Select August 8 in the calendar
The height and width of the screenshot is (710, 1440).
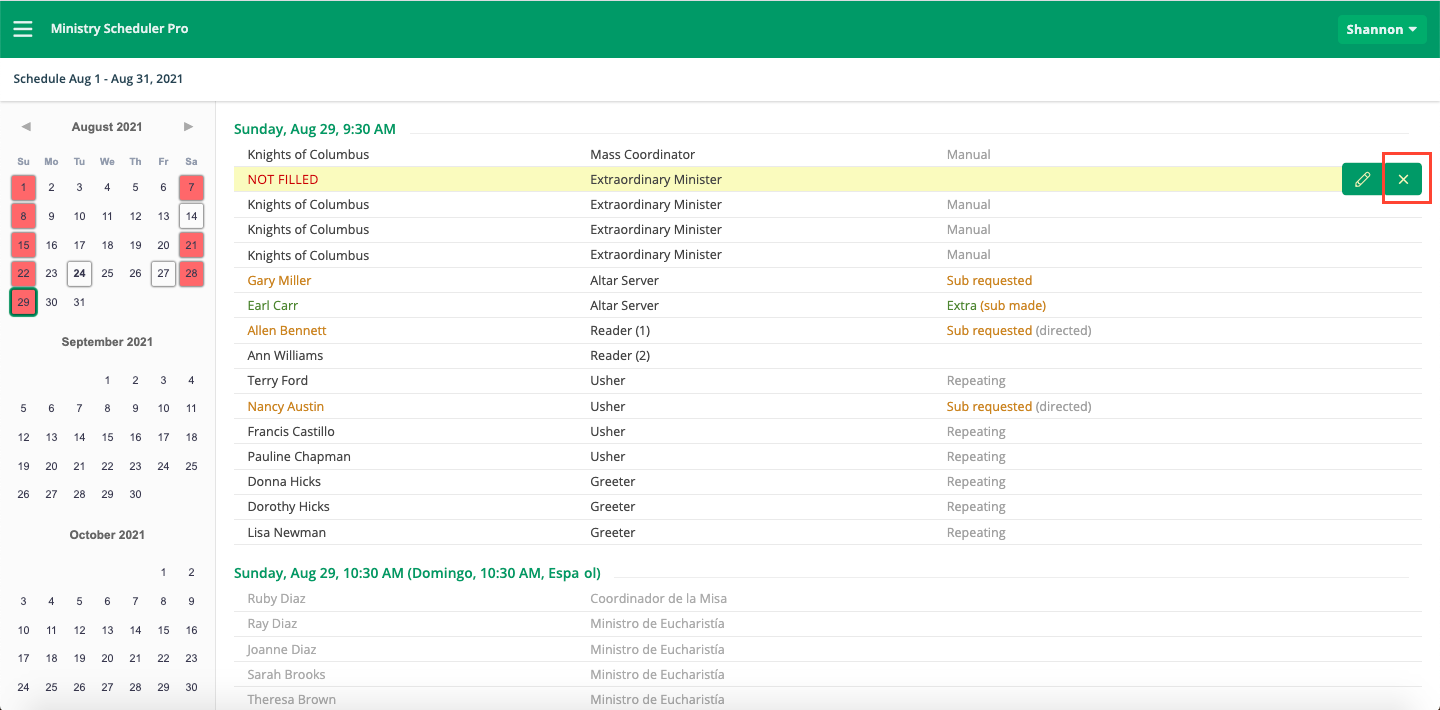23,216
